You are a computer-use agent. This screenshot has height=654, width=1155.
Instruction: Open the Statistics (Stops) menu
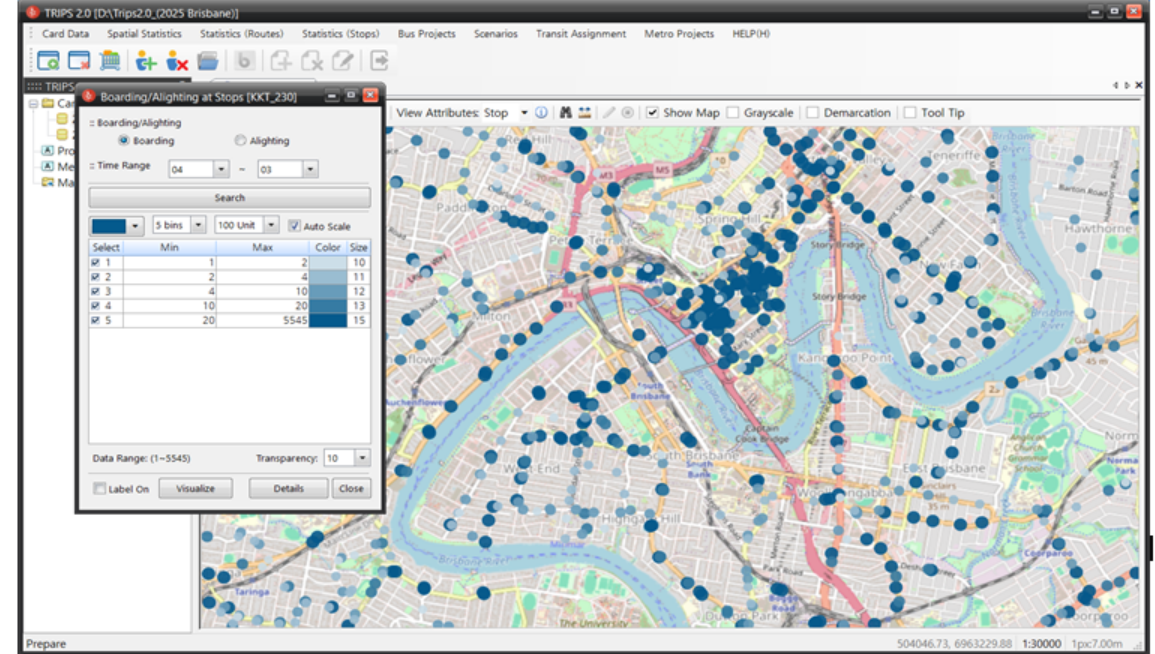click(340, 34)
